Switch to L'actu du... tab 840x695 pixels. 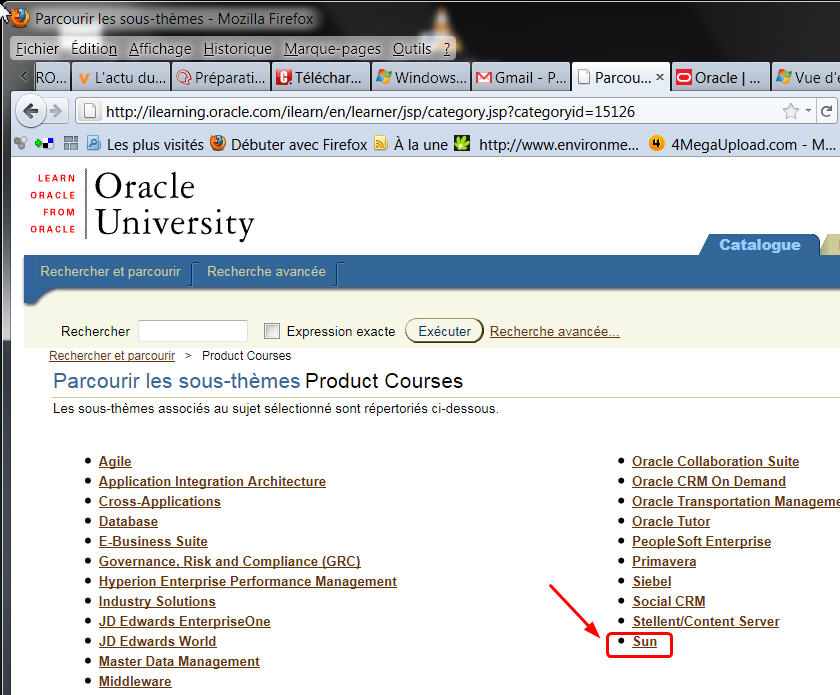pyautogui.click(x=121, y=78)
